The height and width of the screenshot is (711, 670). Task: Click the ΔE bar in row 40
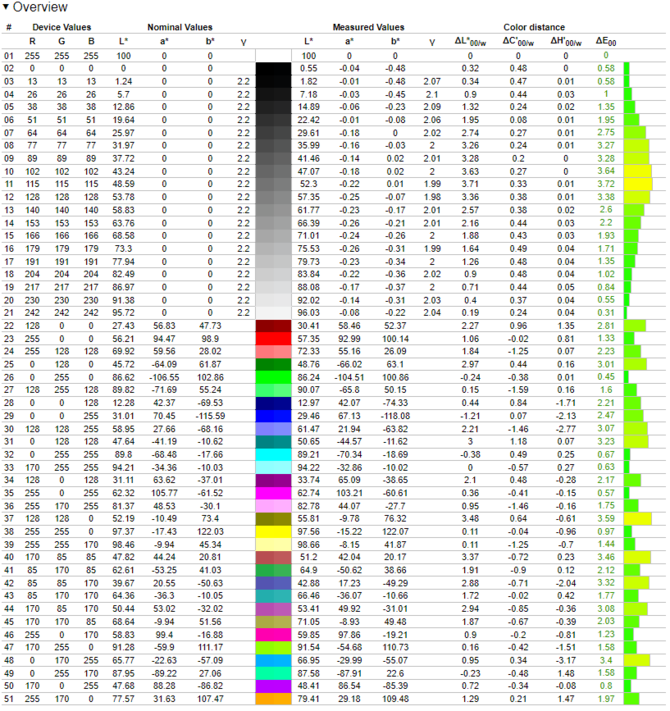pyautogui.click(x=637, y=557)
